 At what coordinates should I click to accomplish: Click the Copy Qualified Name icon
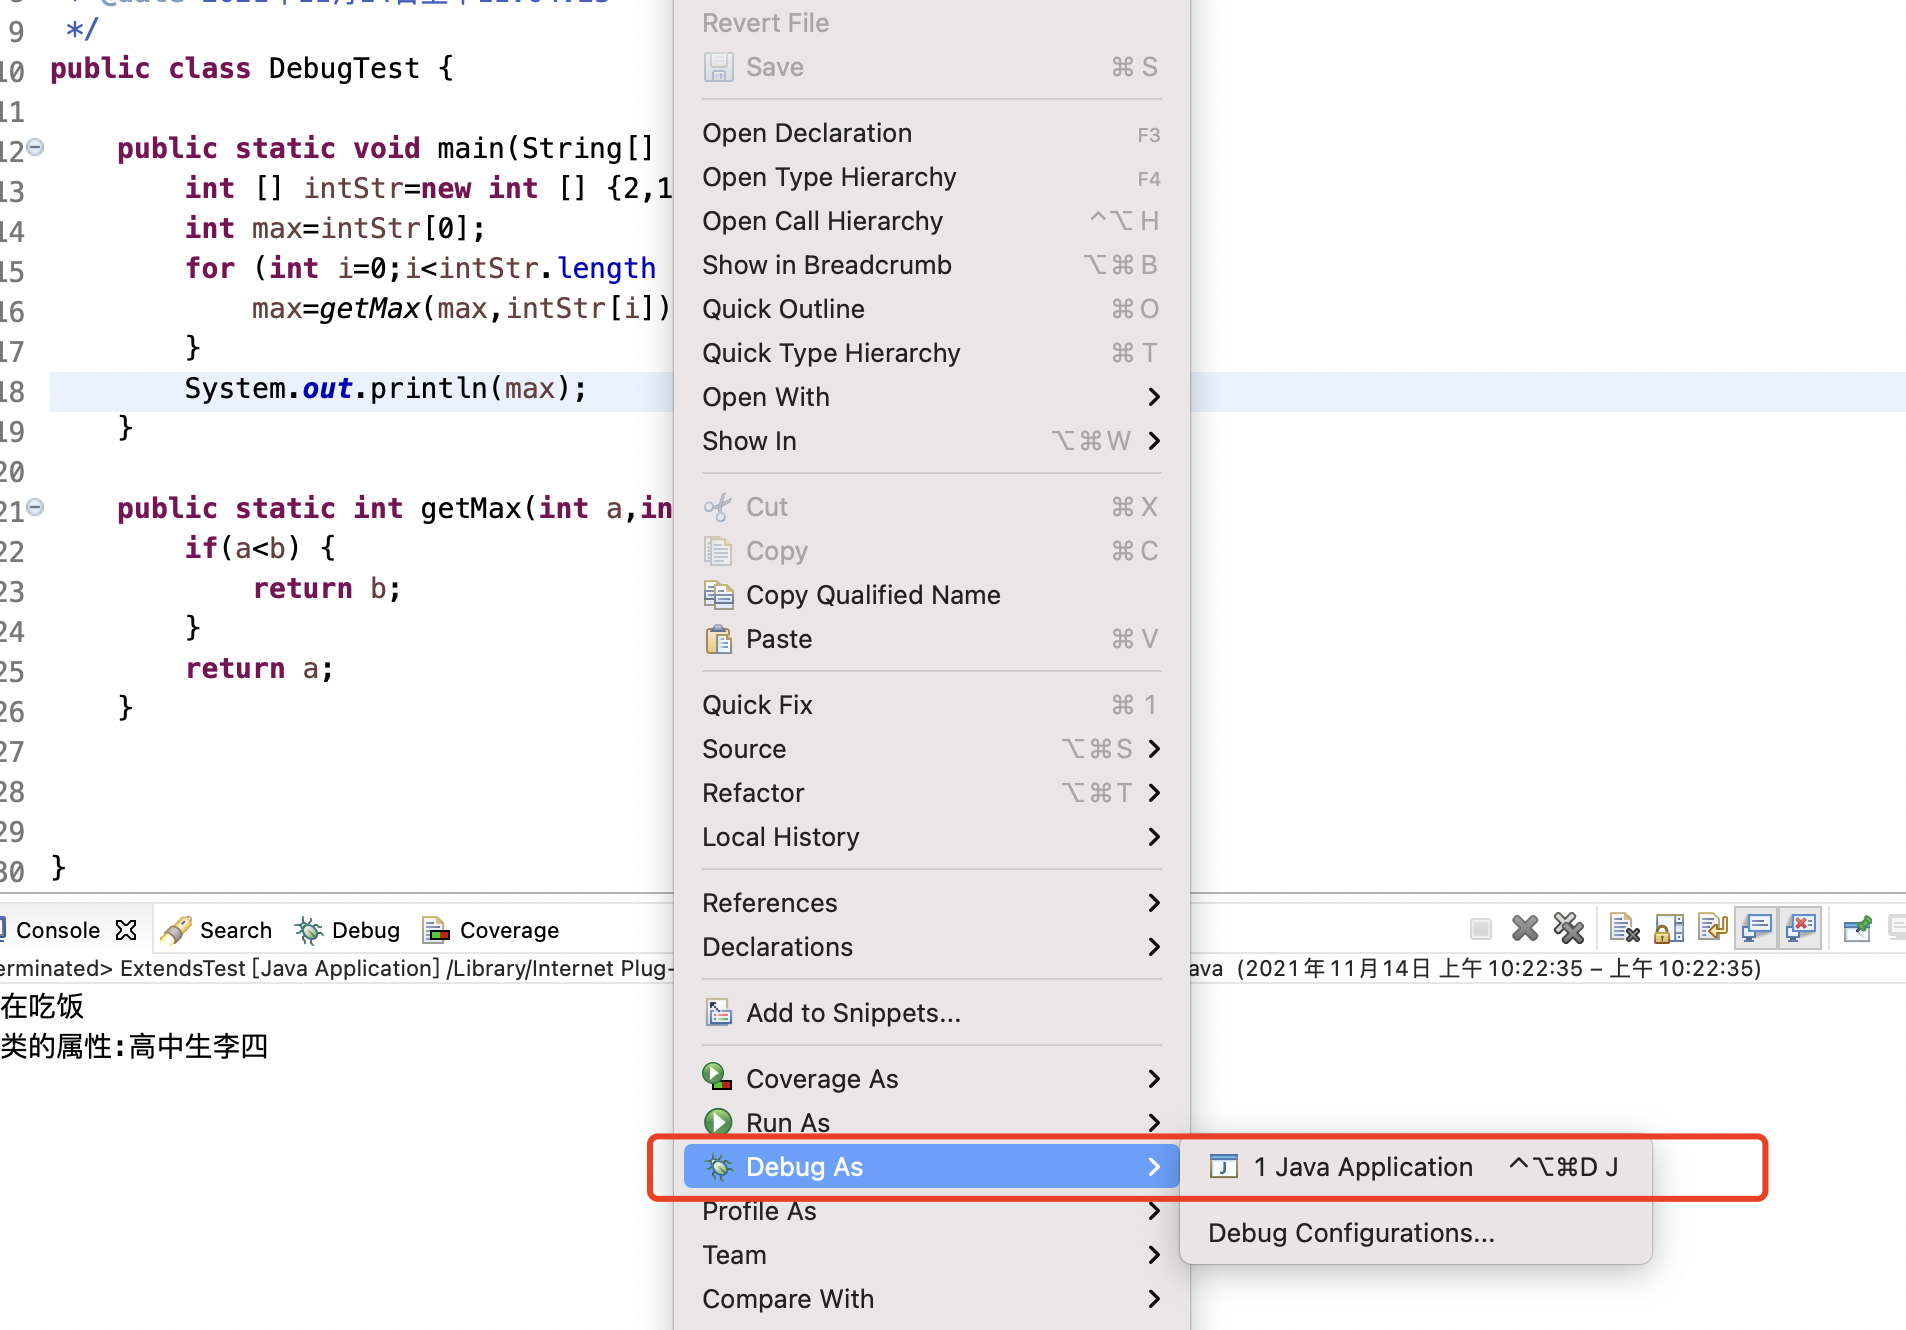coord(718,595)
